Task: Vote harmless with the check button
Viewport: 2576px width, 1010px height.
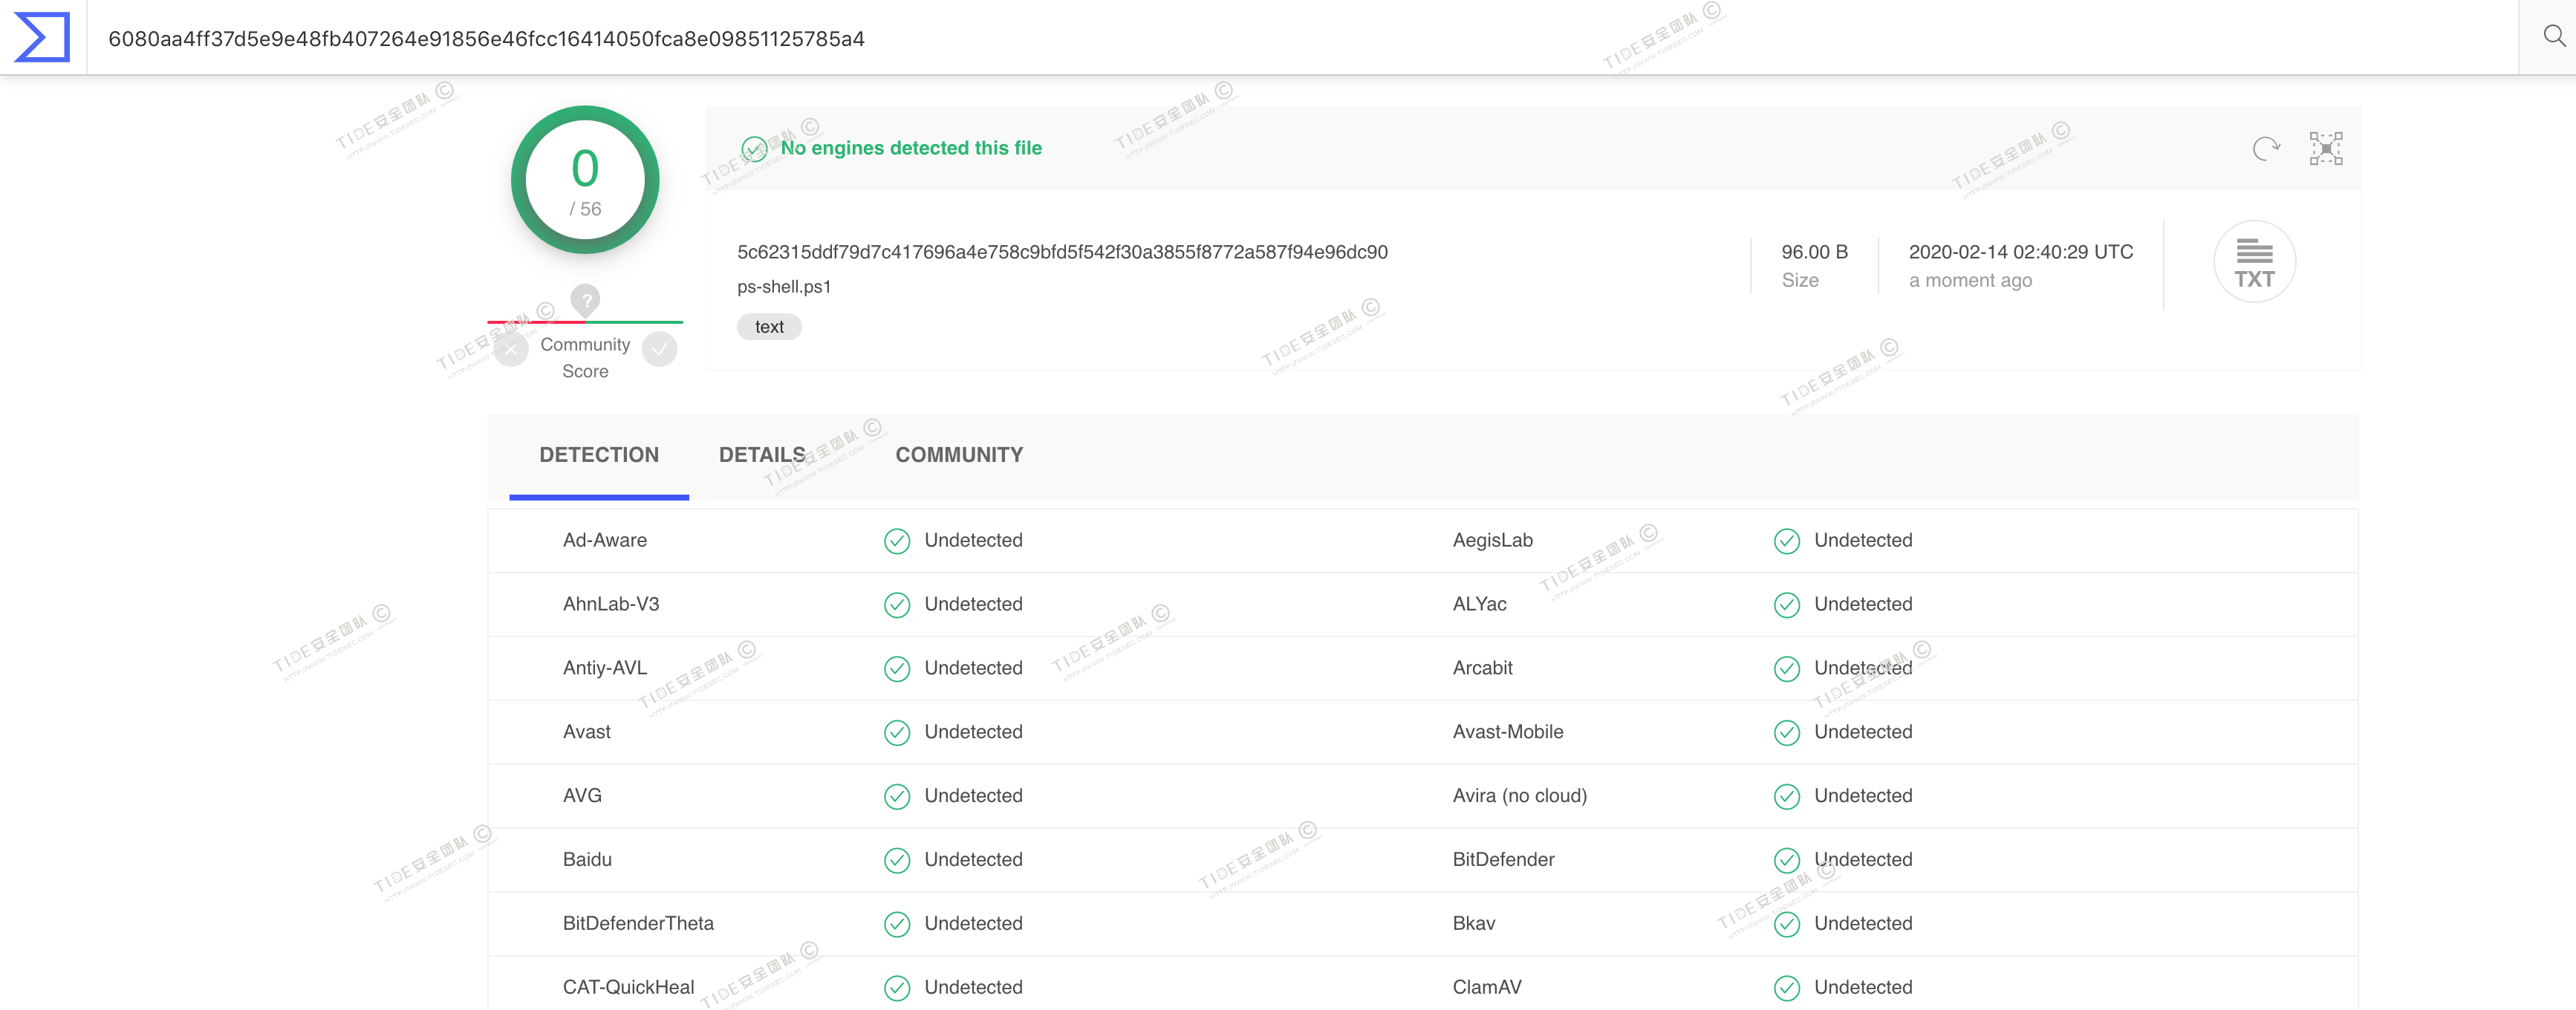Action: (x=659, y=350)
